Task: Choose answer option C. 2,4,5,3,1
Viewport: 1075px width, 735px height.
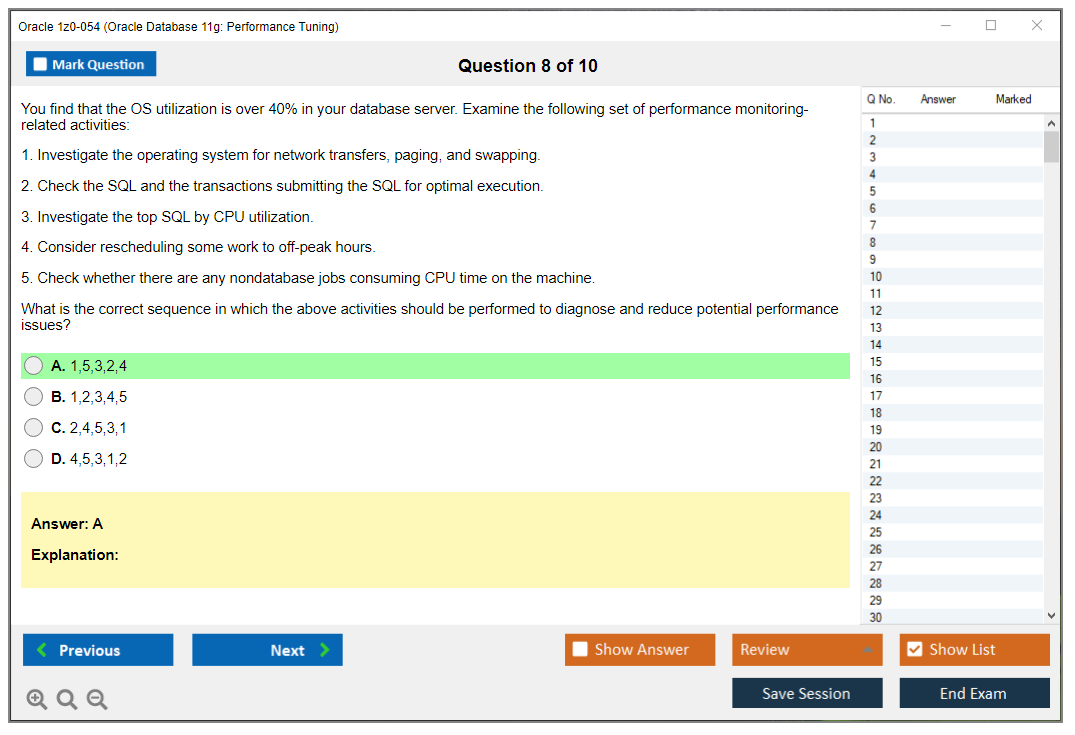Action: (x=34, y=428)
